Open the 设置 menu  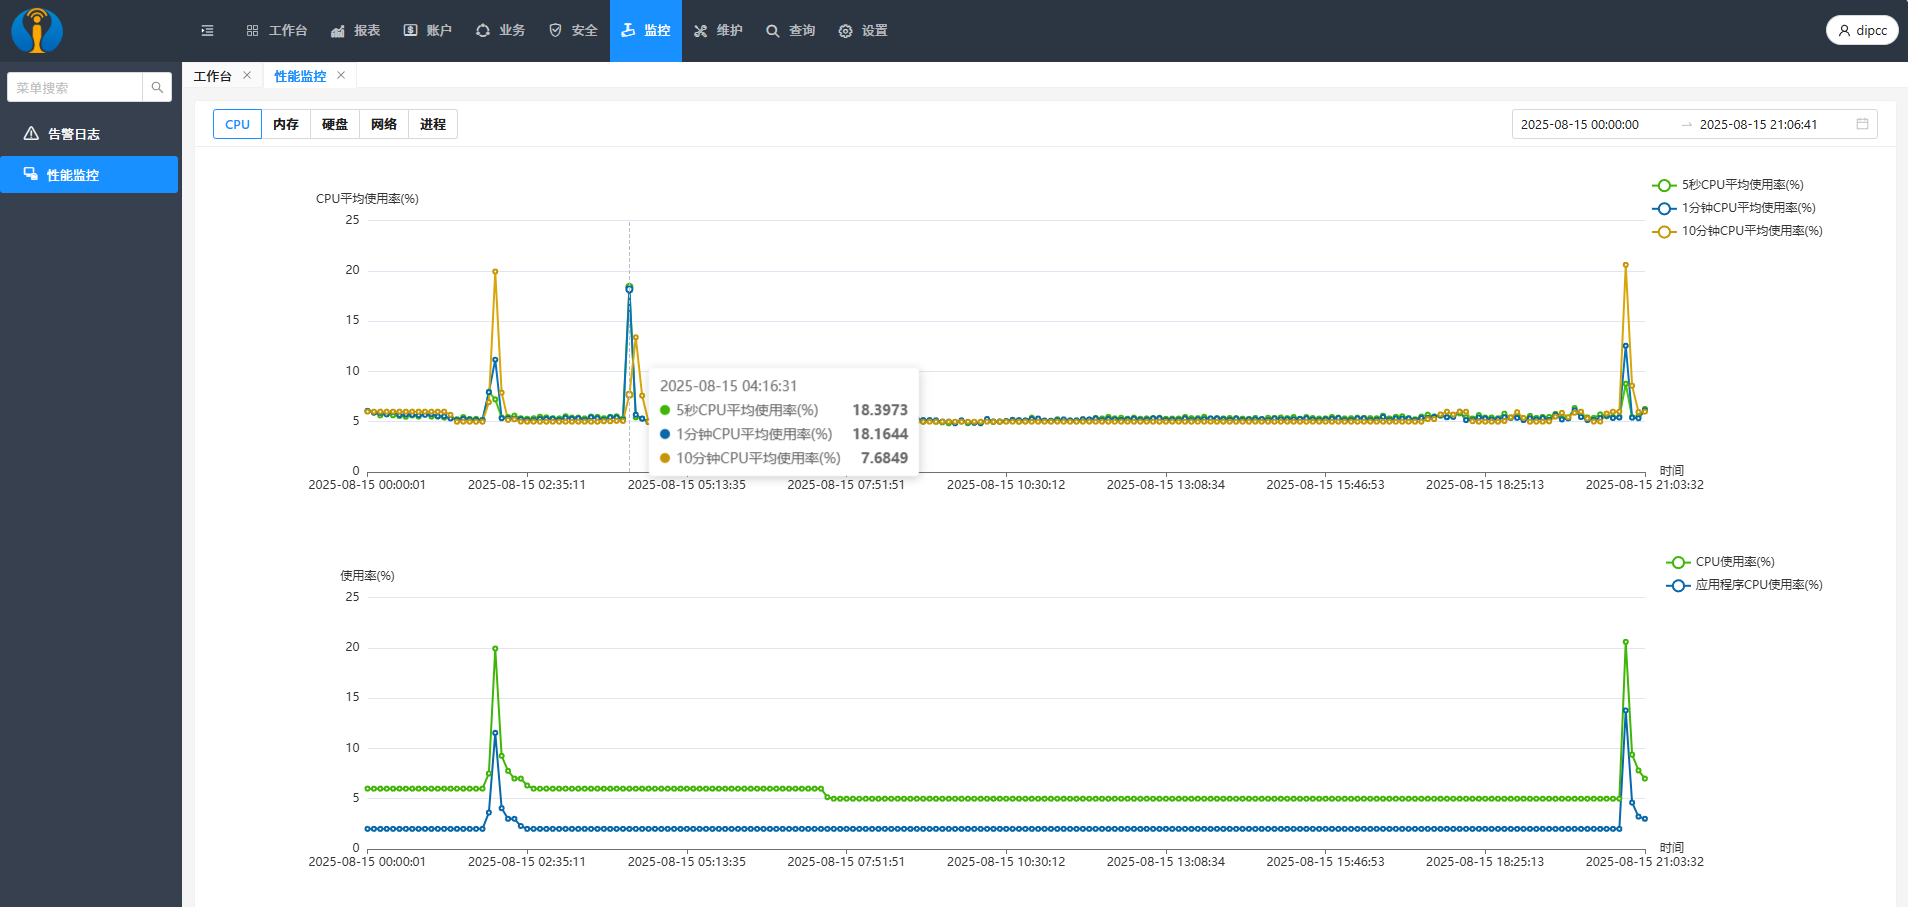pyautogui.click(x=863, y=31)
